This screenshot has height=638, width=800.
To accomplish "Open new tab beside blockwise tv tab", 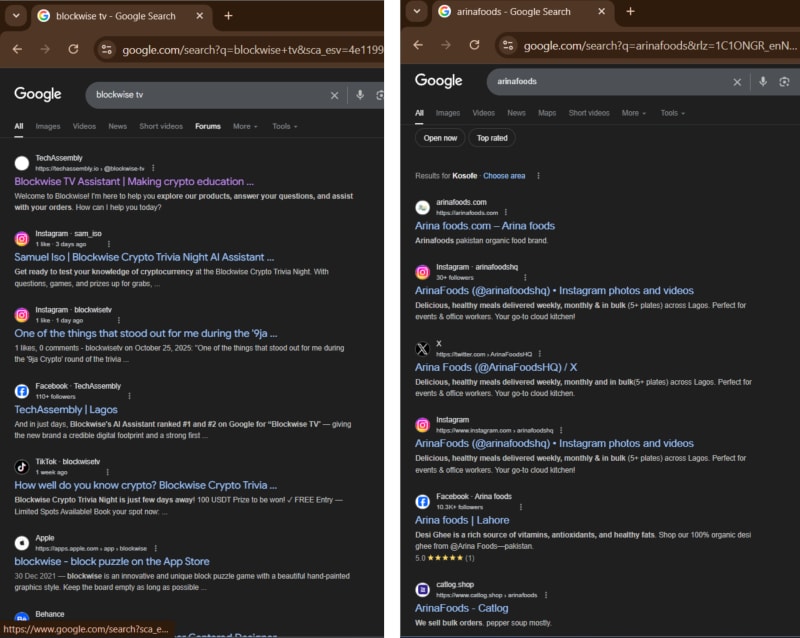I will (x=228, y=16).
